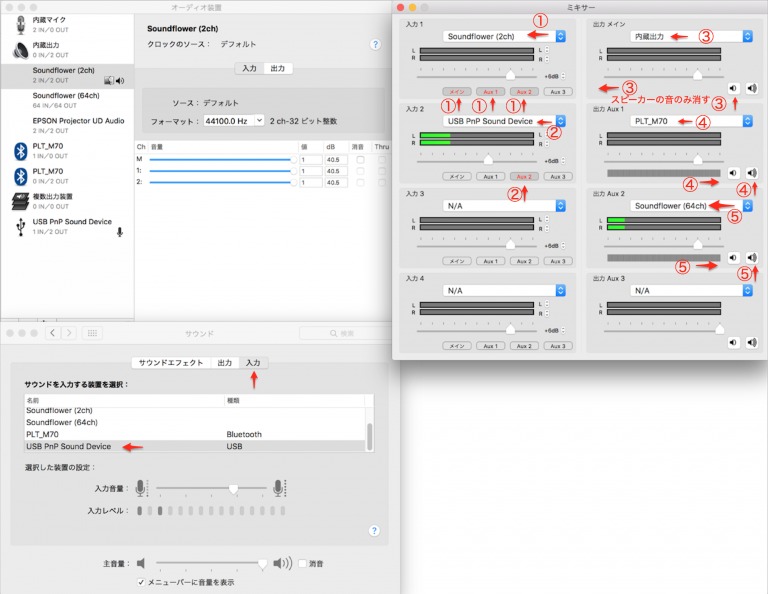Toggle mute (消音) checkbox for channel 2
This screenshot has height=594, width=768.
tap(360, 182)
